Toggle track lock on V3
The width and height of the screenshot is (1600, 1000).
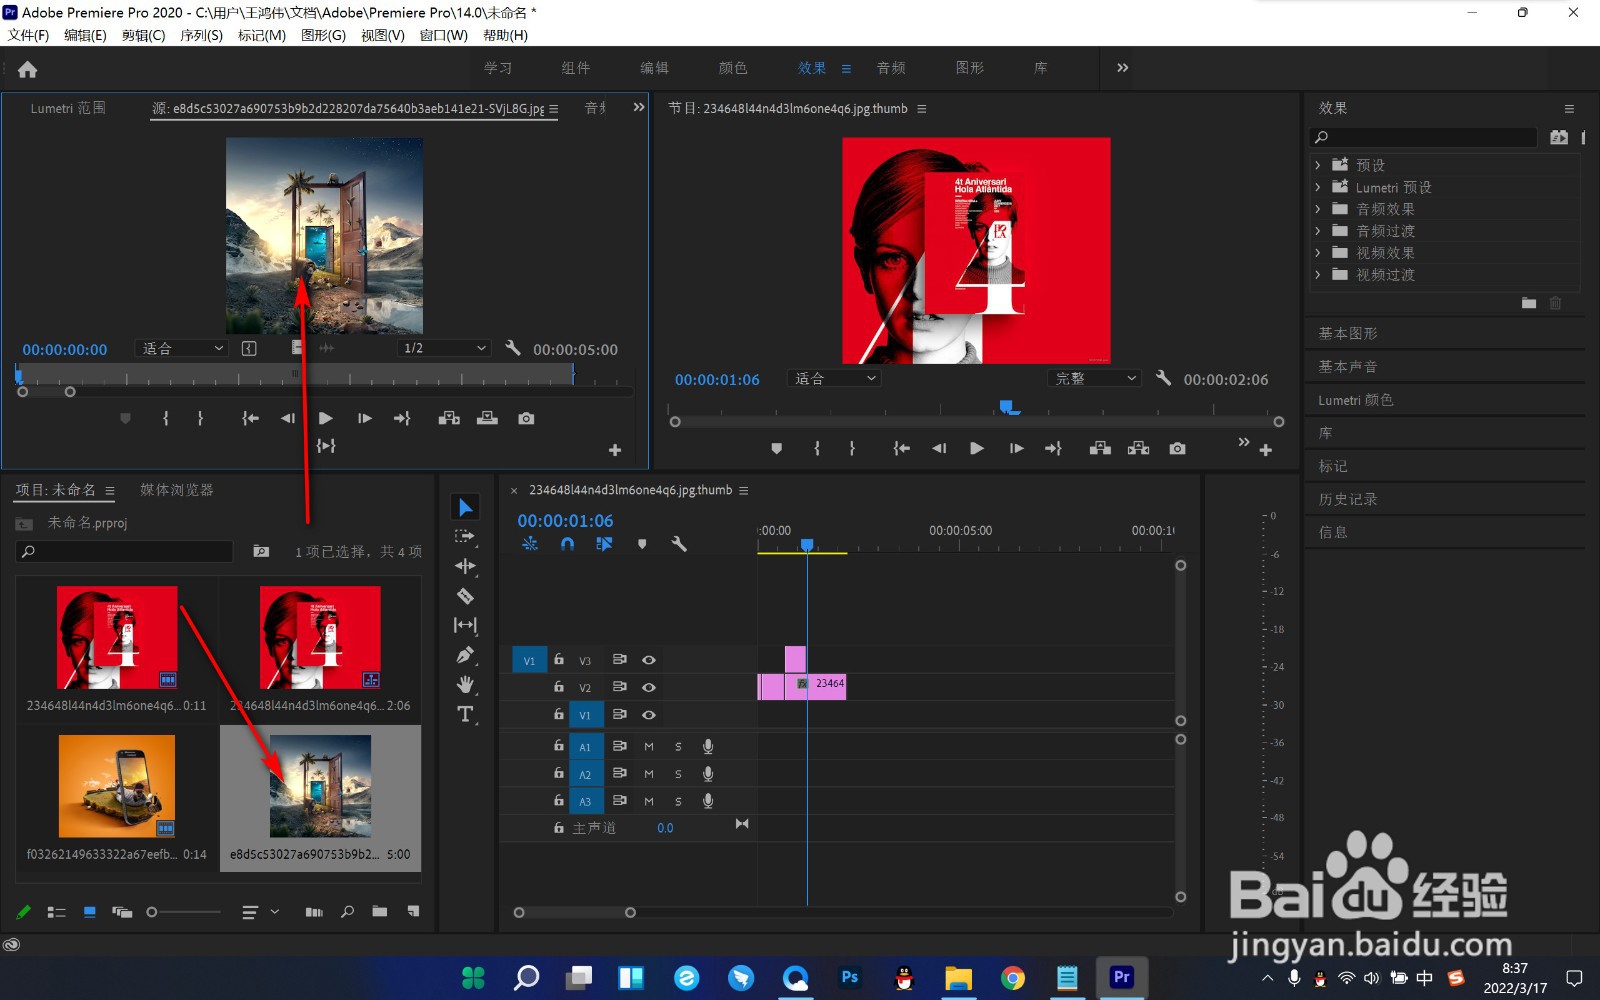559,660
